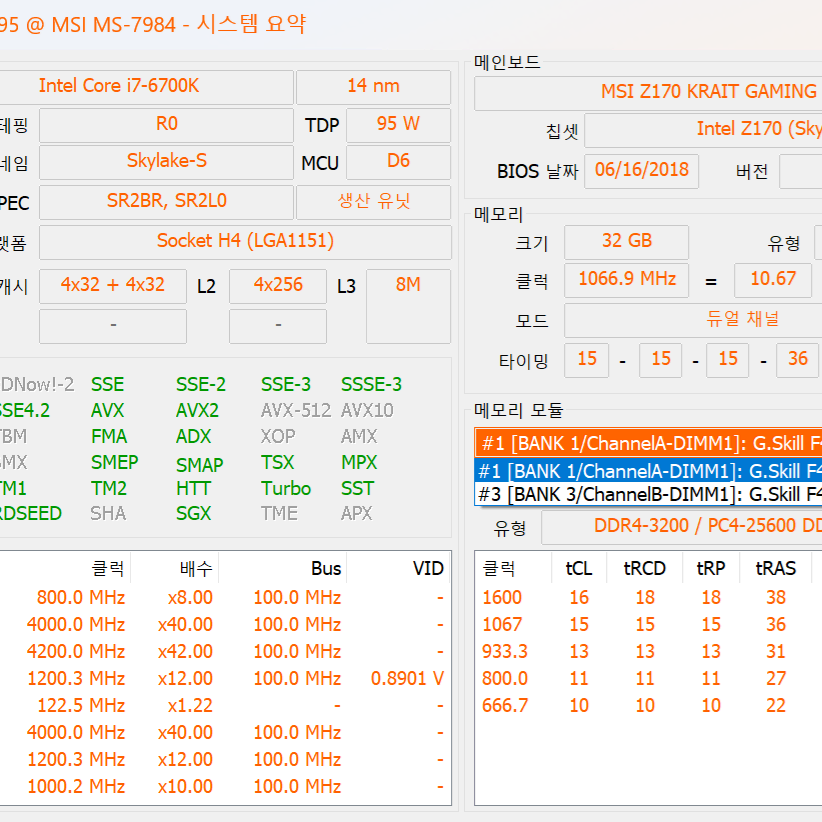Click the HTT feature flag

(193, 489)
